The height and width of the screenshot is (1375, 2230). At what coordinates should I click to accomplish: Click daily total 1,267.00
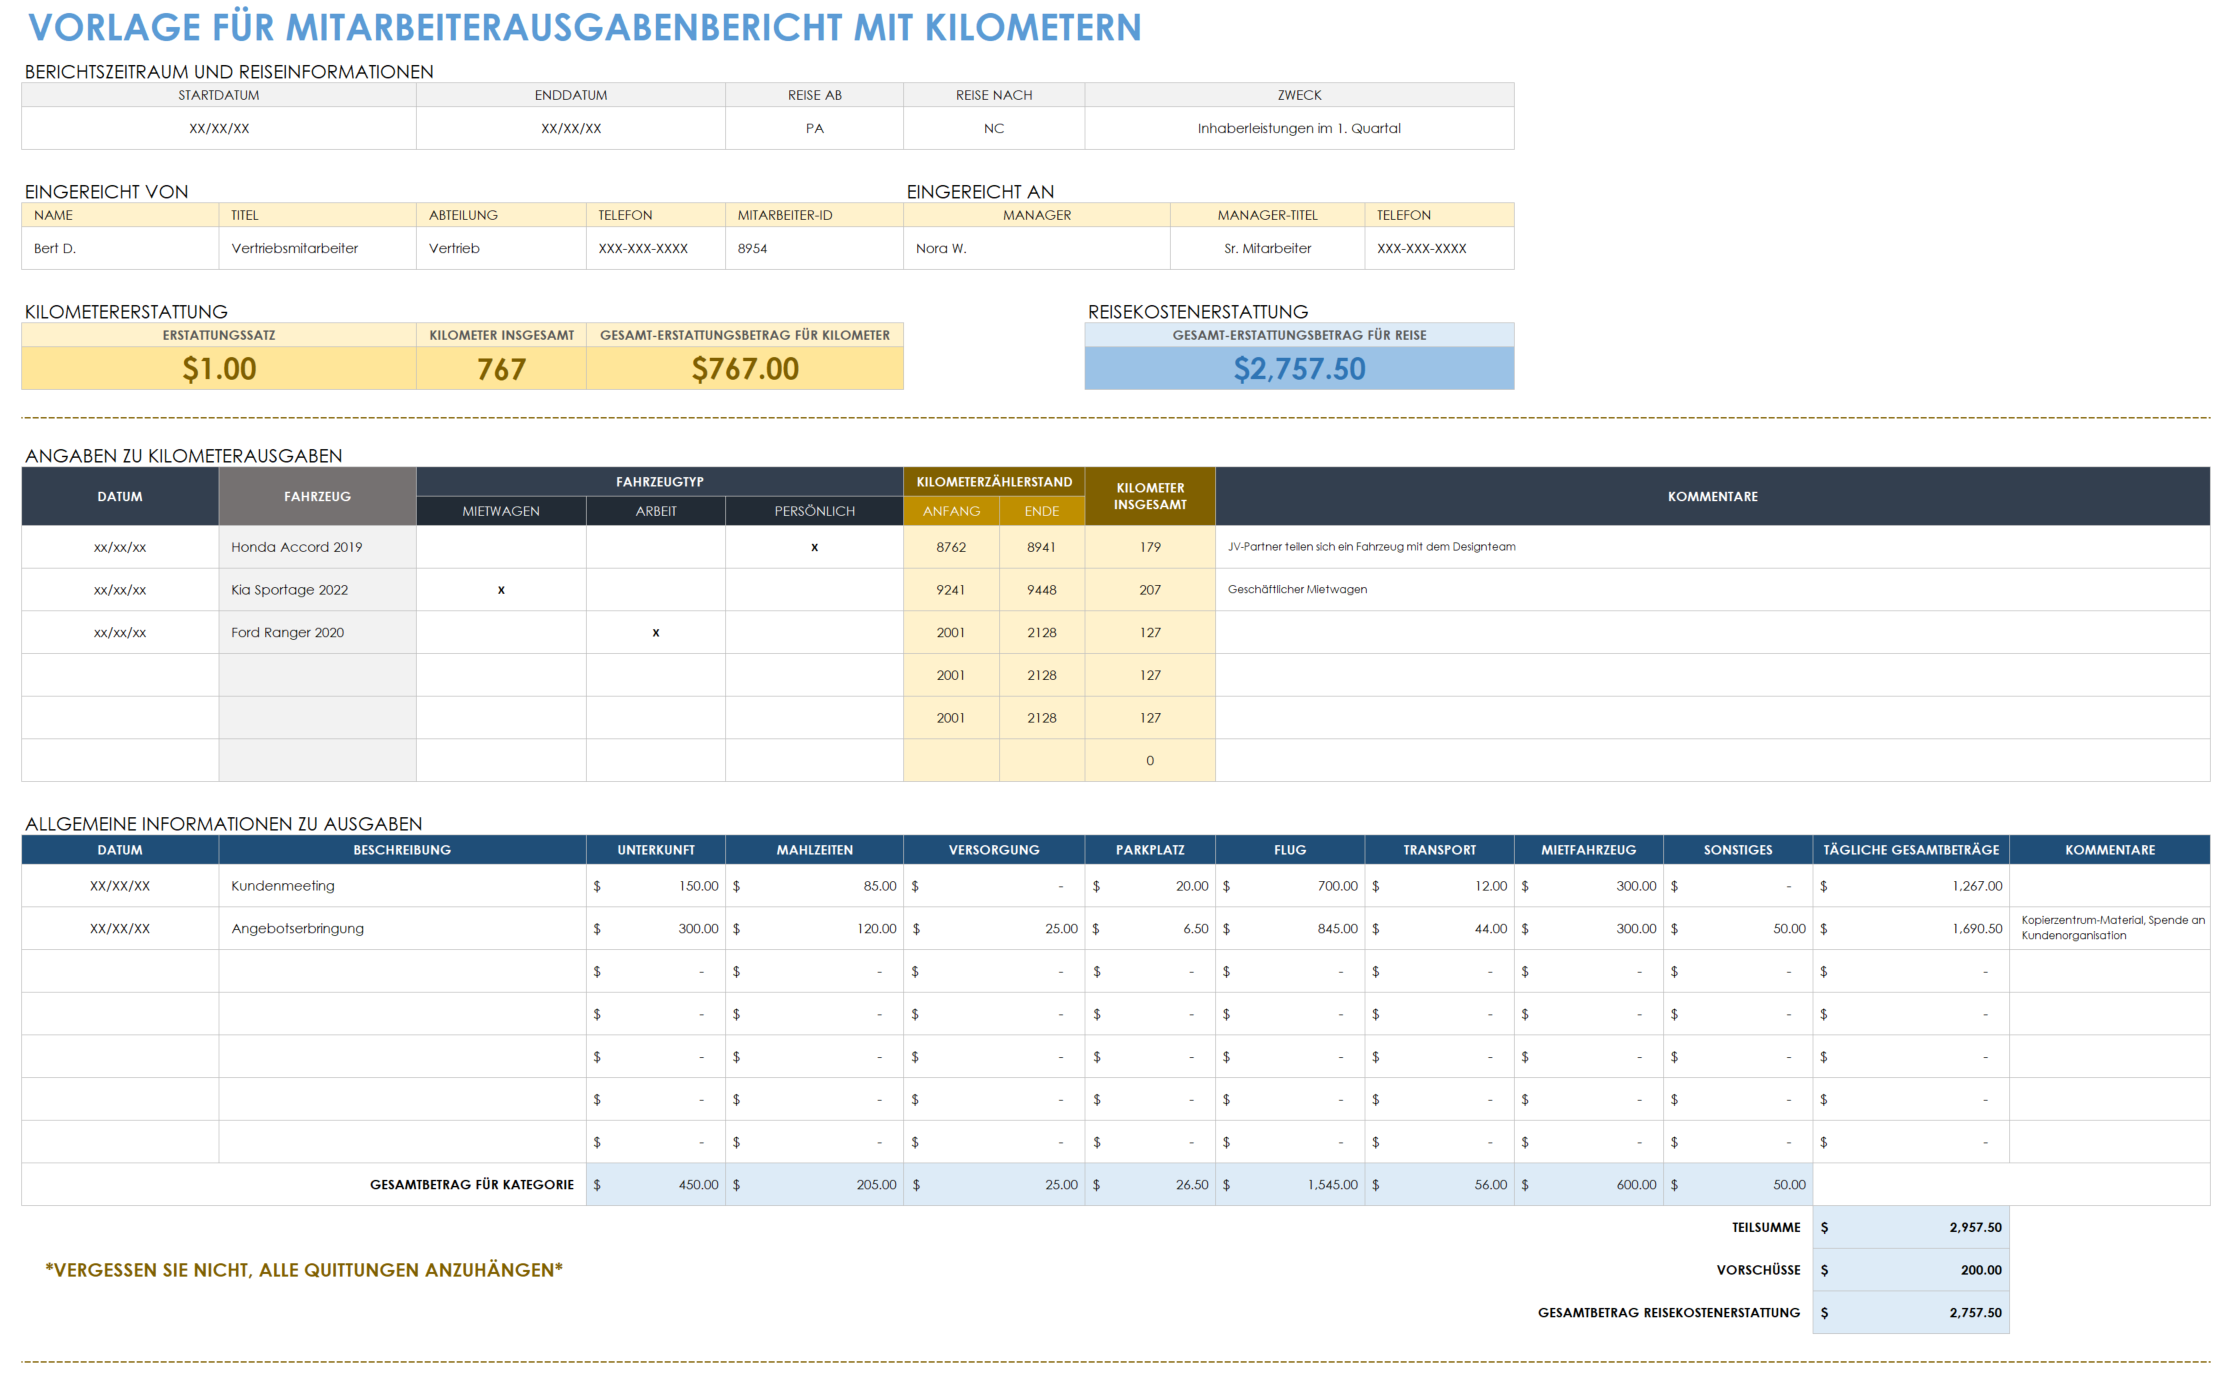click(1911, 886)
